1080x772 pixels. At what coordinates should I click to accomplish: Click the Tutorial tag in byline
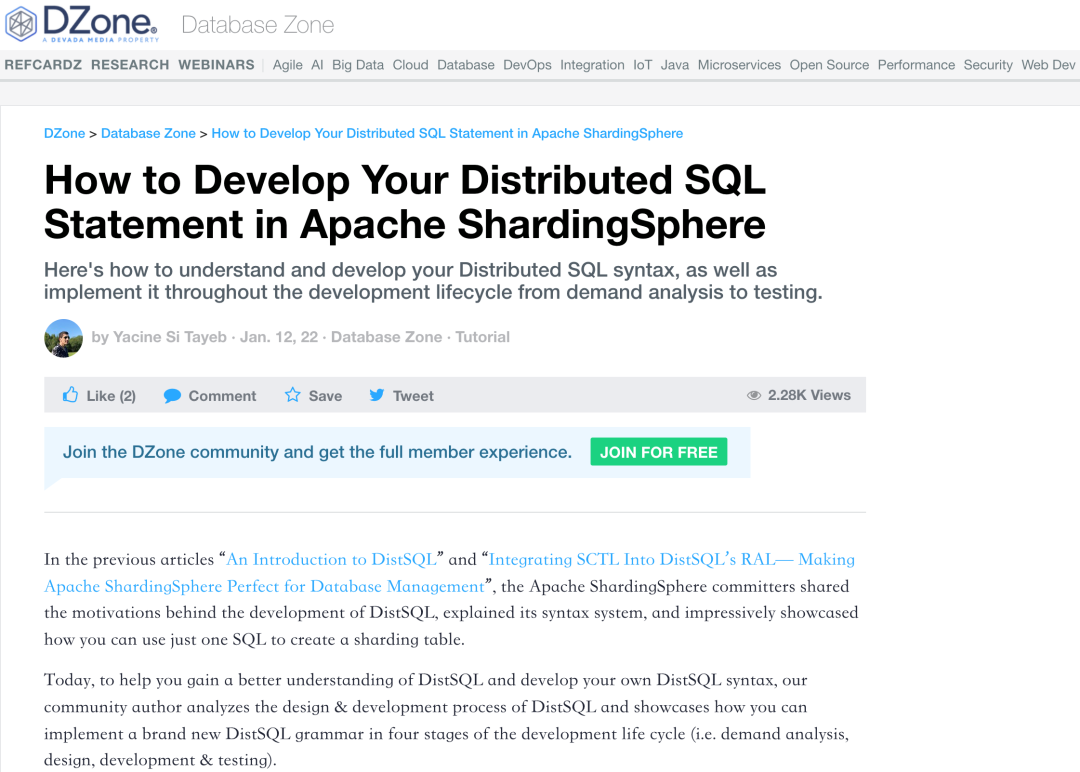click(x=482, y=337)
